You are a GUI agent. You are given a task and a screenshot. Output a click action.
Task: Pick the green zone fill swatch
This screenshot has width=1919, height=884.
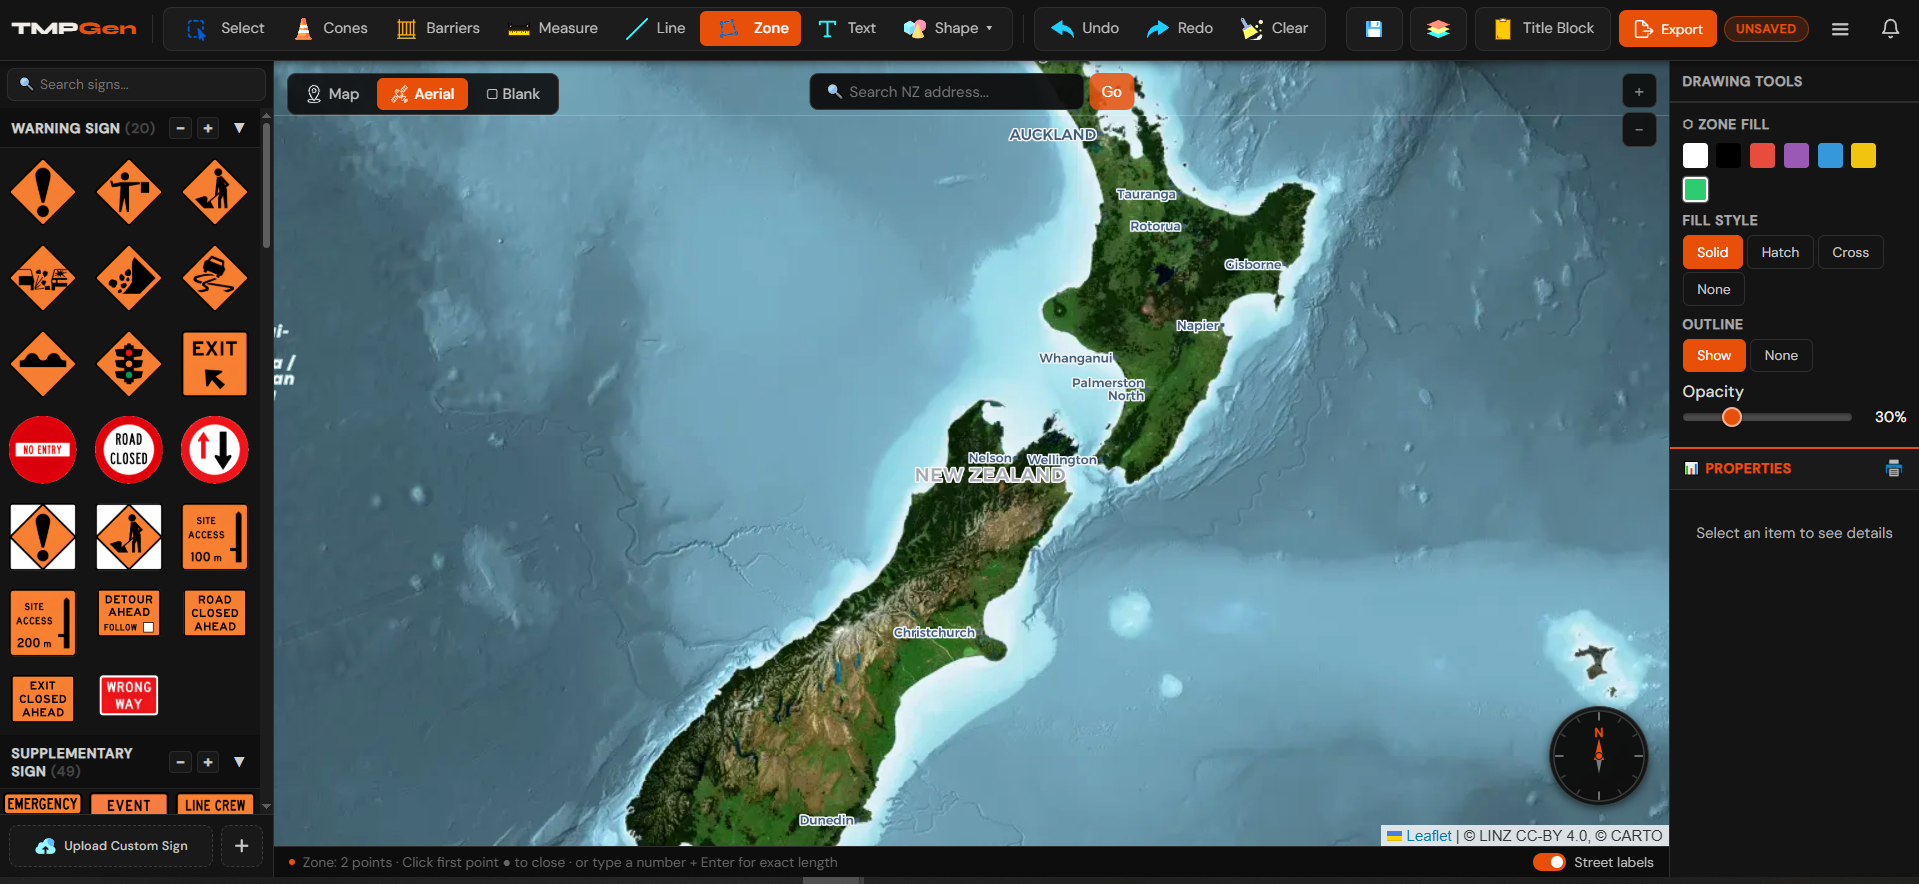1695,189
